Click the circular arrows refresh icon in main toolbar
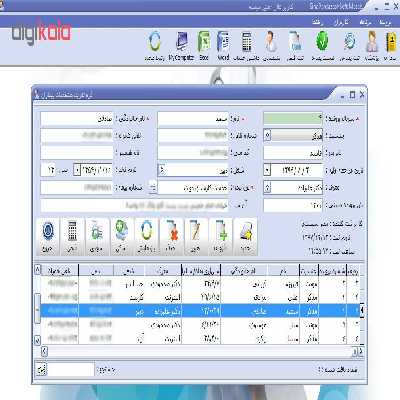The width and height of the screenshot is (400, 400). click(154, 42)
